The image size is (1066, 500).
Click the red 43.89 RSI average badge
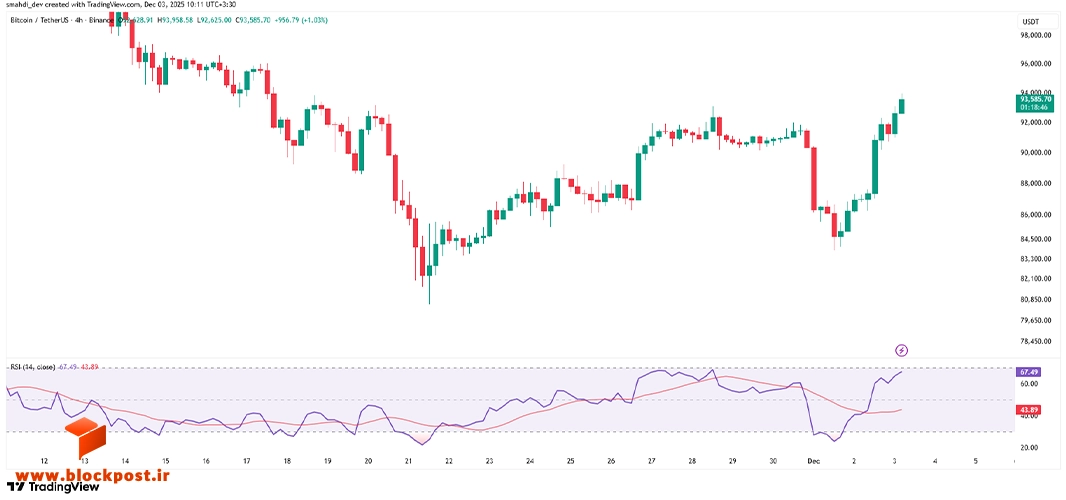tap(1027, 410)
